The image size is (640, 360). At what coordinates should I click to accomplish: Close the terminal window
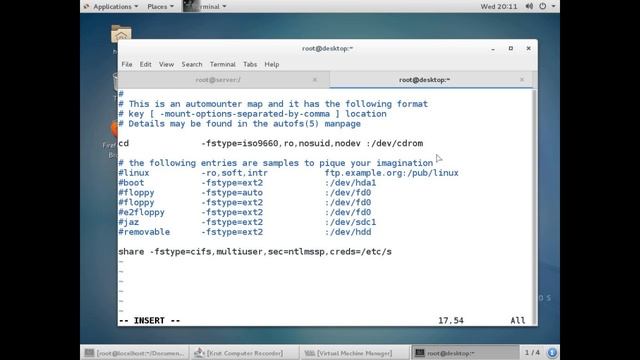coord(529,49)
